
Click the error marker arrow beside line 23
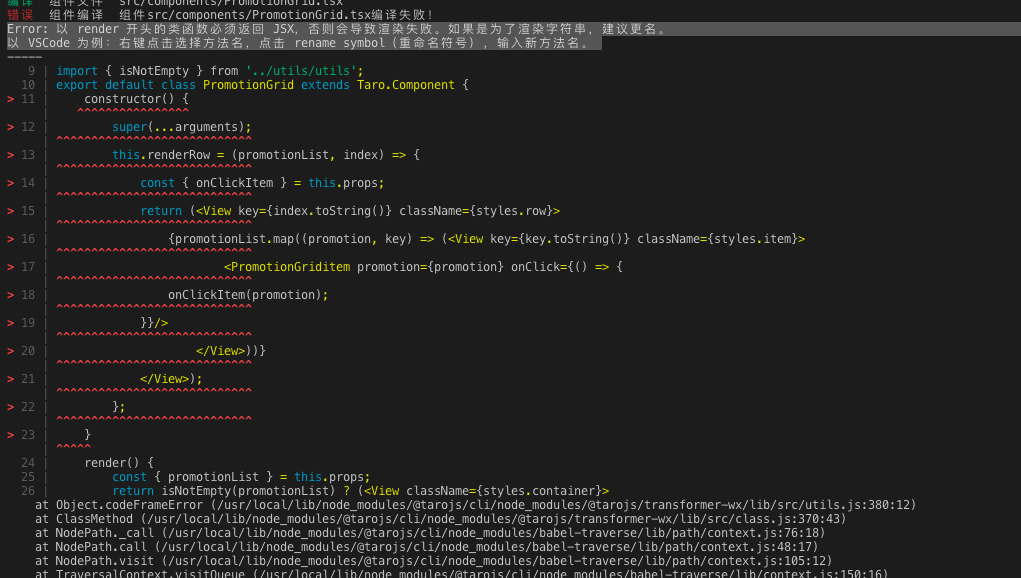(x=10, y=435)
